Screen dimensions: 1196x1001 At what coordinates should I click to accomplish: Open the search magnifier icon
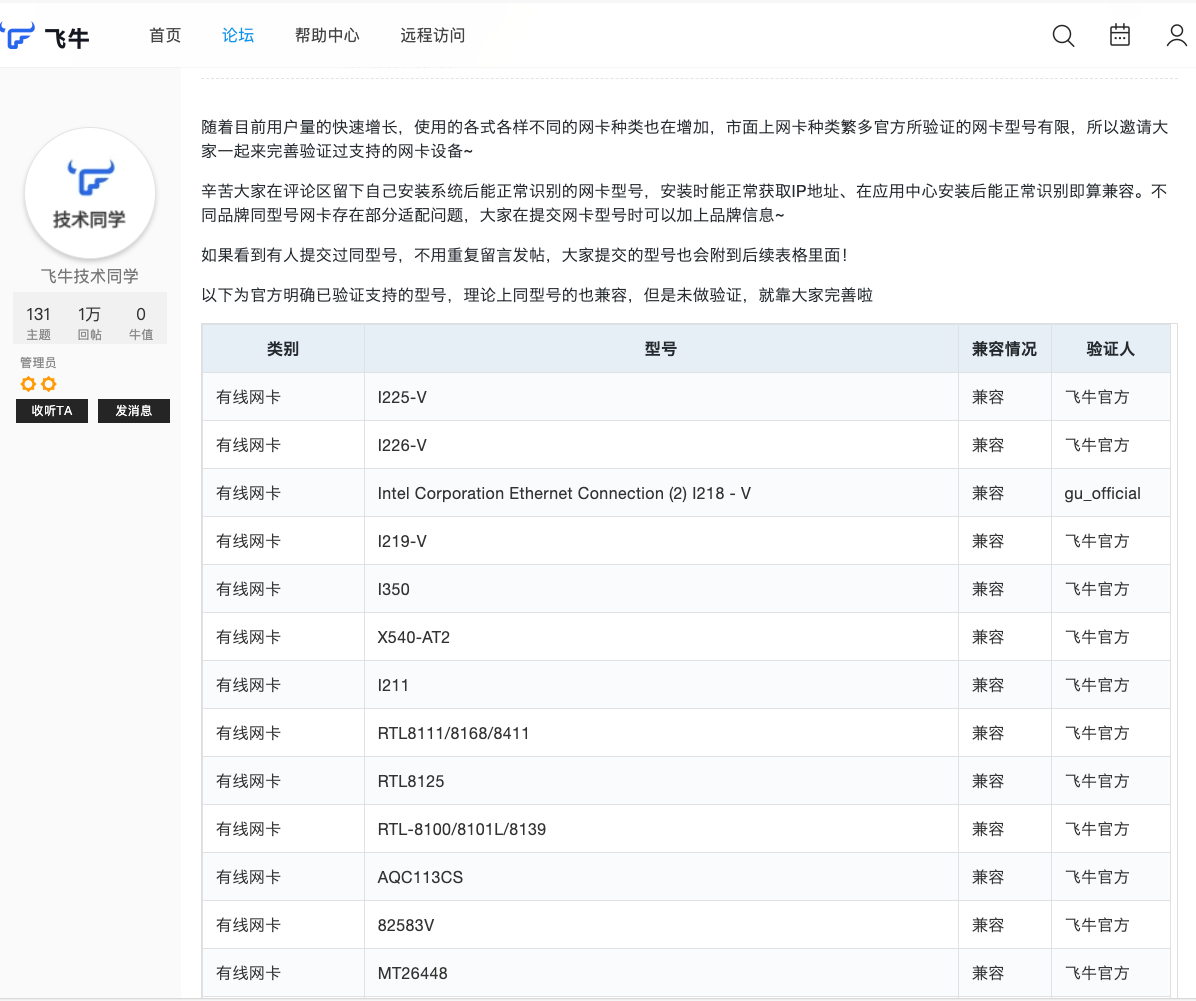coord(1063,36)
